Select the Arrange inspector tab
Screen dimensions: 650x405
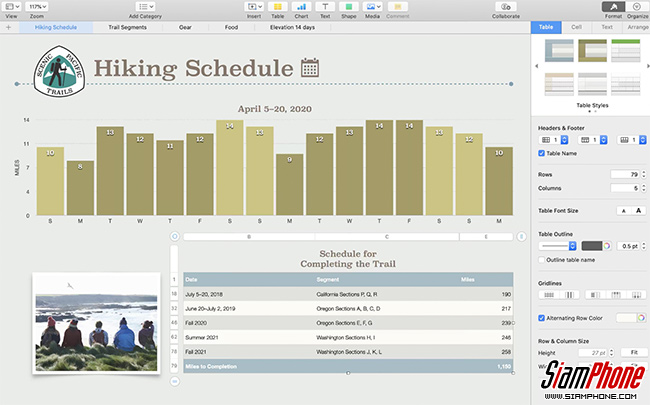[x=637, y=27]
